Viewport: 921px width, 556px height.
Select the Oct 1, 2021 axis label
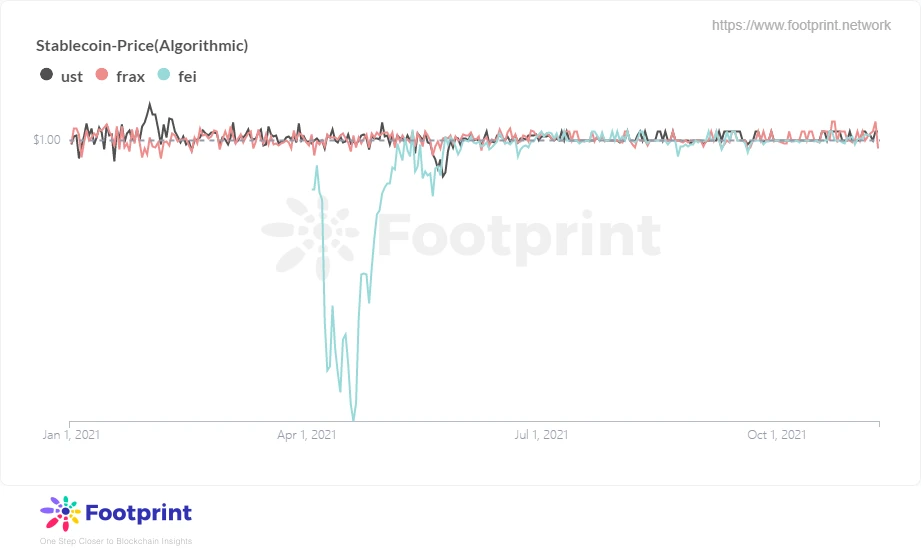[777, 435]
